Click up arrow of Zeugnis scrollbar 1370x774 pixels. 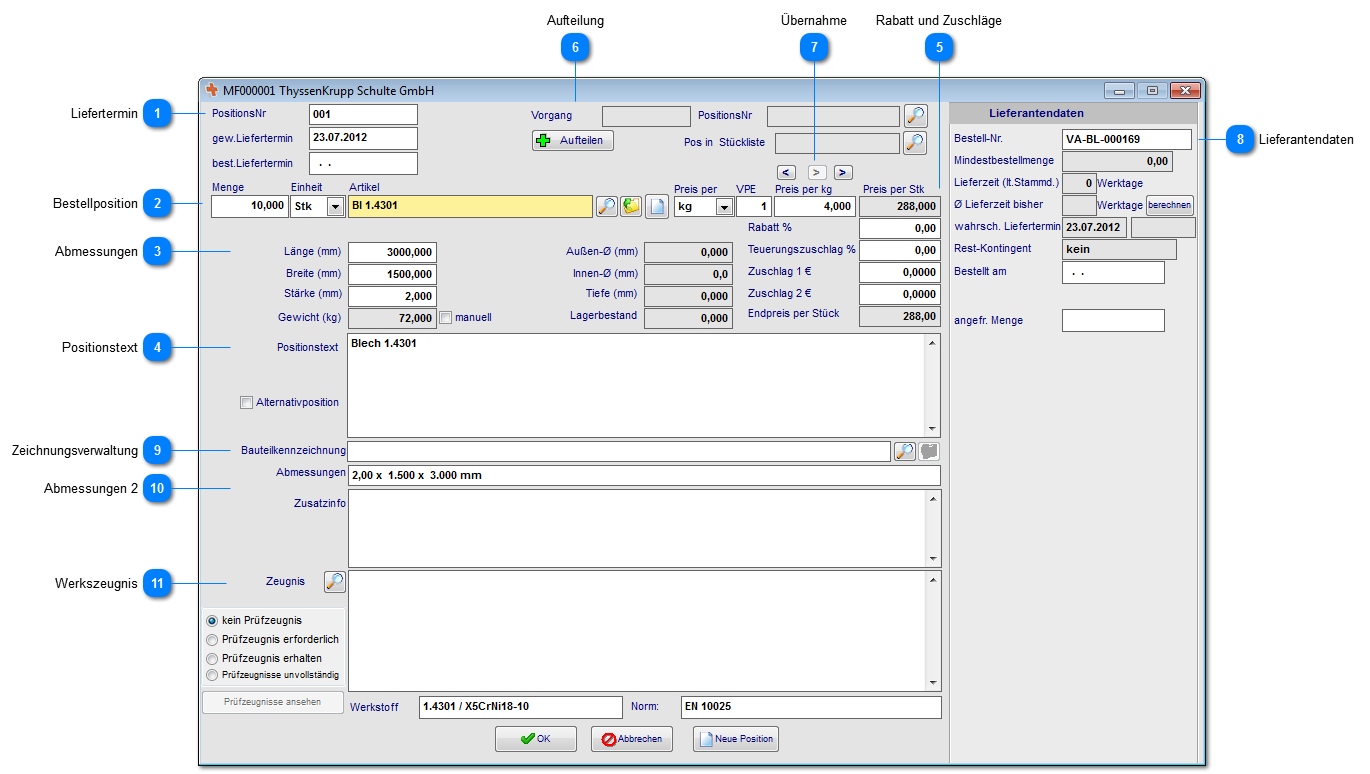tap(933, 579)
